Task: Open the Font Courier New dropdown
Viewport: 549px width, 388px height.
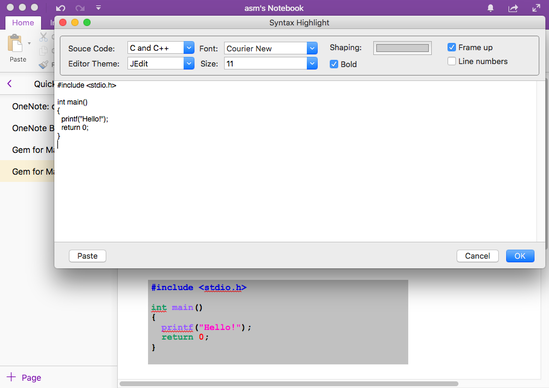Action: (x=312, y=48)
